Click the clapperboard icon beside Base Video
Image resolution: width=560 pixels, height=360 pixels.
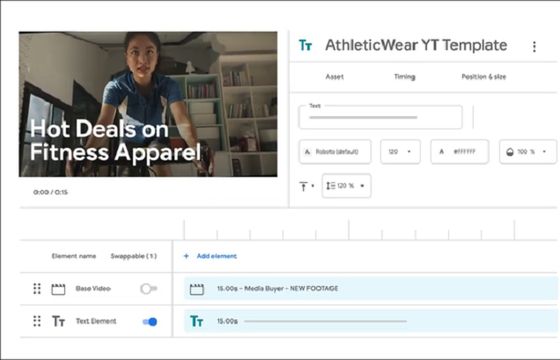click(x=58, y=289)
